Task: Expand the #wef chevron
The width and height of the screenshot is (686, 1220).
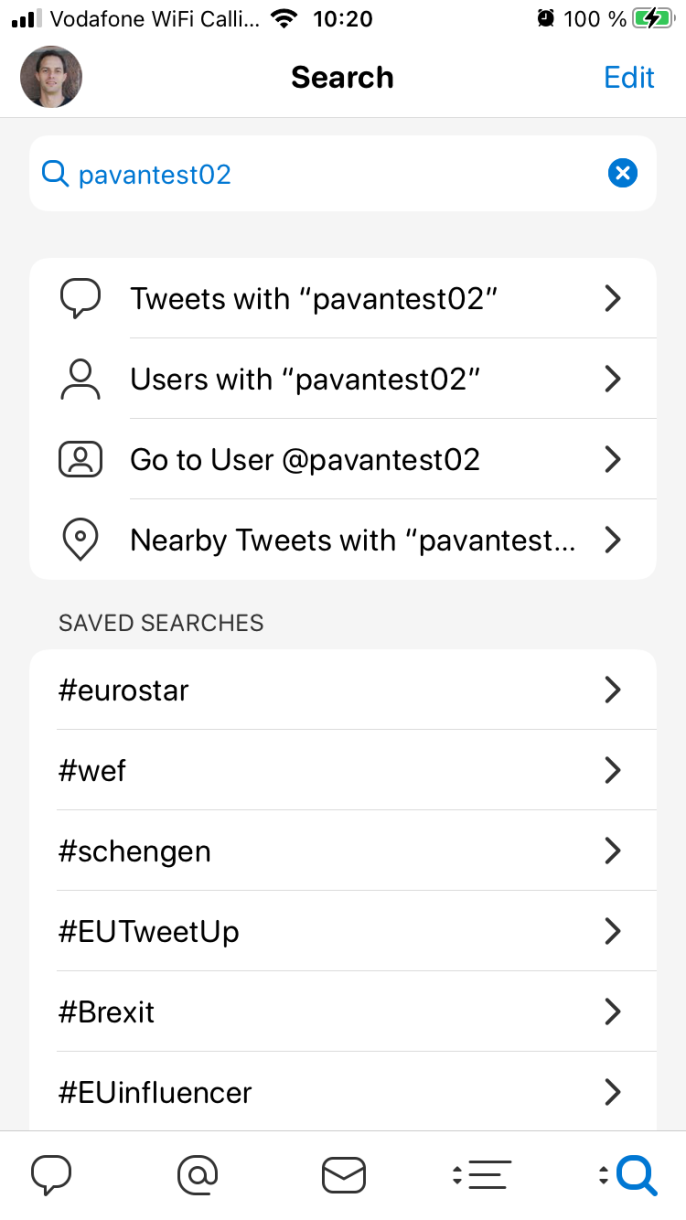Action: tap(613, 771)
